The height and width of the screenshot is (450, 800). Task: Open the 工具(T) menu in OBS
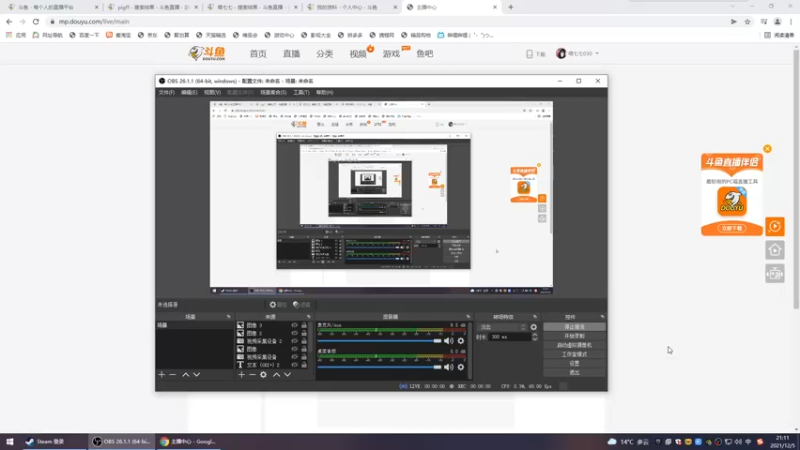click(301, 92)
